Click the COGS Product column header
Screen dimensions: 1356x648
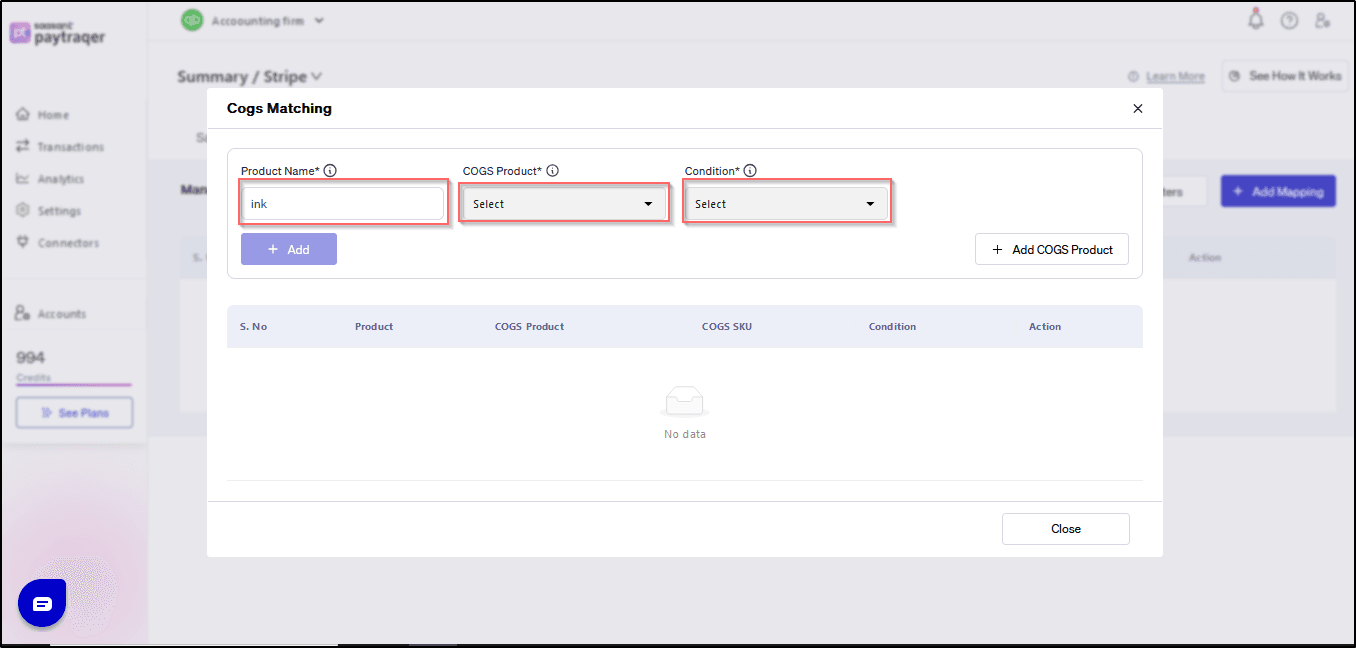pyautogui.click(x=529, y=327)
